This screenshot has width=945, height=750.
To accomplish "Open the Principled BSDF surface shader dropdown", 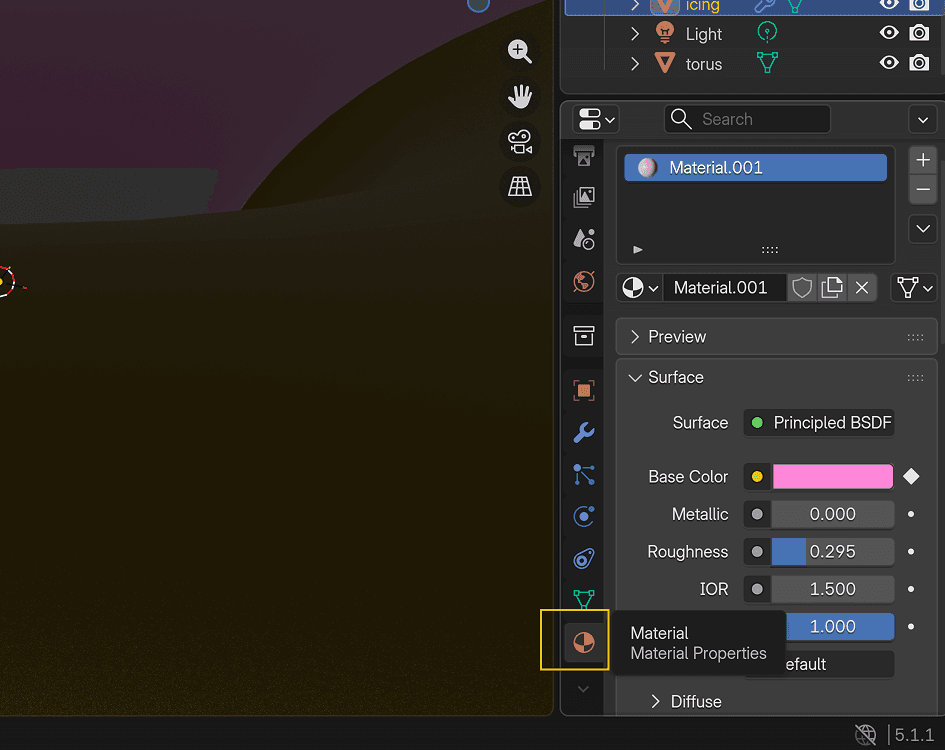I will click(x=820, y=423).
